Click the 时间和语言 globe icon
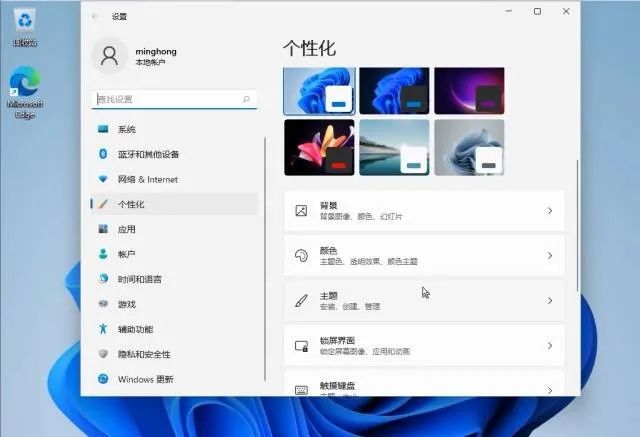The width and height of the screenshot is (640, 437). (103, 279)
